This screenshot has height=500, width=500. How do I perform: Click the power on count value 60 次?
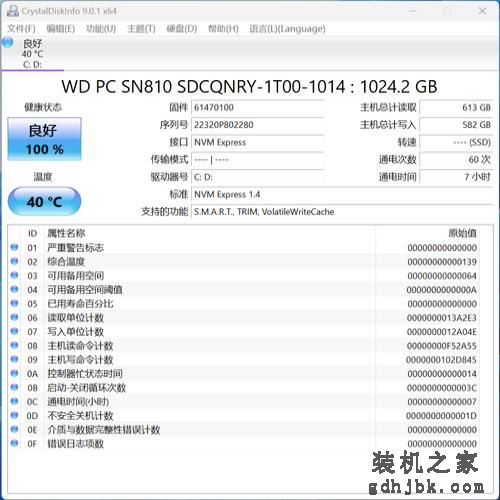click(x=456, y=160)
